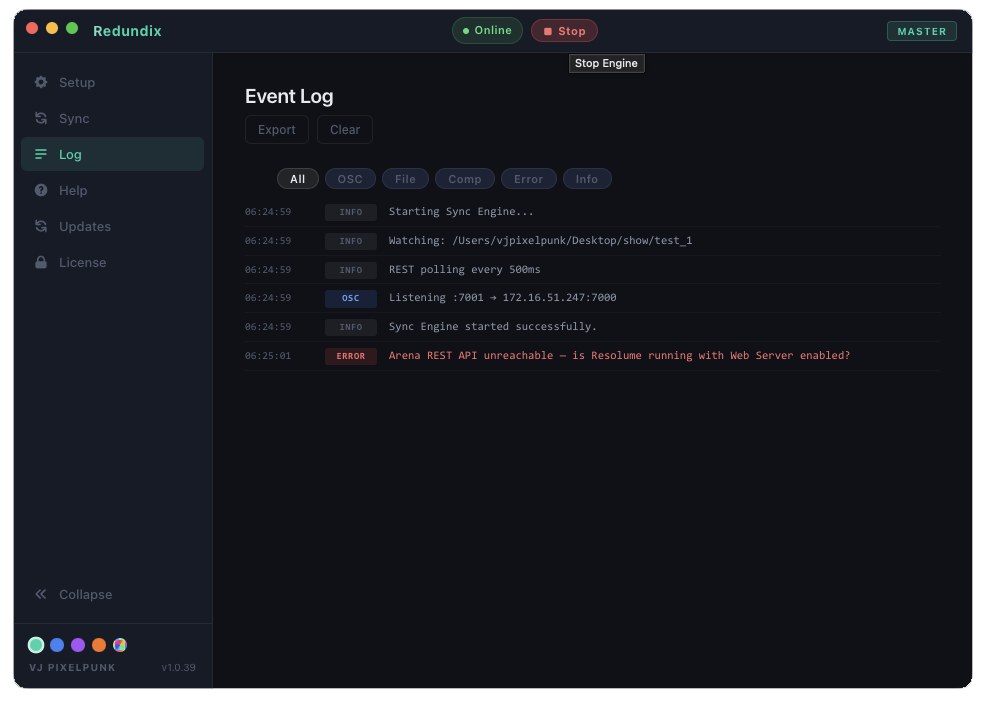The height and width of the screenshot is (704, 986).
Task: Click the Collapse double-chevron icon
Action: click(x=41, y=594)
